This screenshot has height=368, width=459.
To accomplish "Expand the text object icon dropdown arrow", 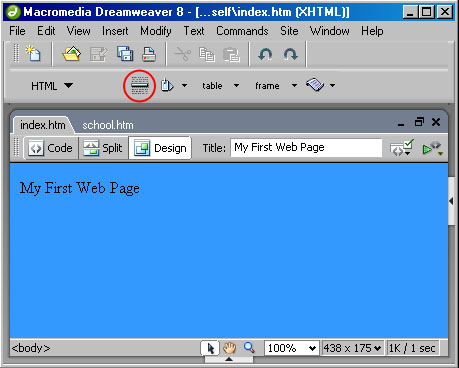I will tap(184, 86).
